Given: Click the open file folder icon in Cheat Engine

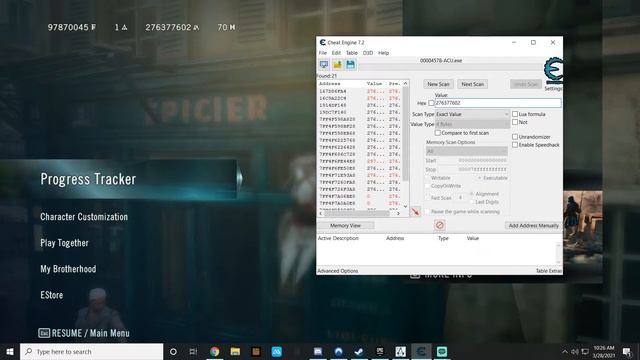Looking at the screenshot, I should coord(337,64).
